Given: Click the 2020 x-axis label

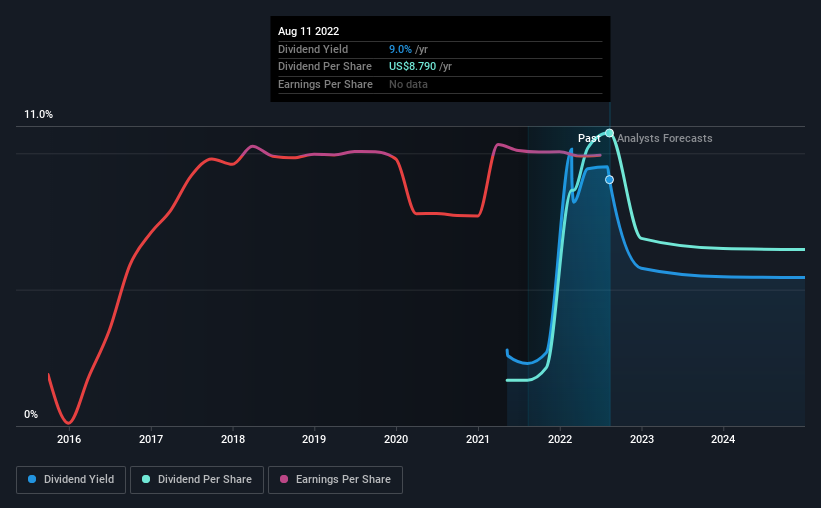Looking at the screenshot, I should (x=396, y=439).
